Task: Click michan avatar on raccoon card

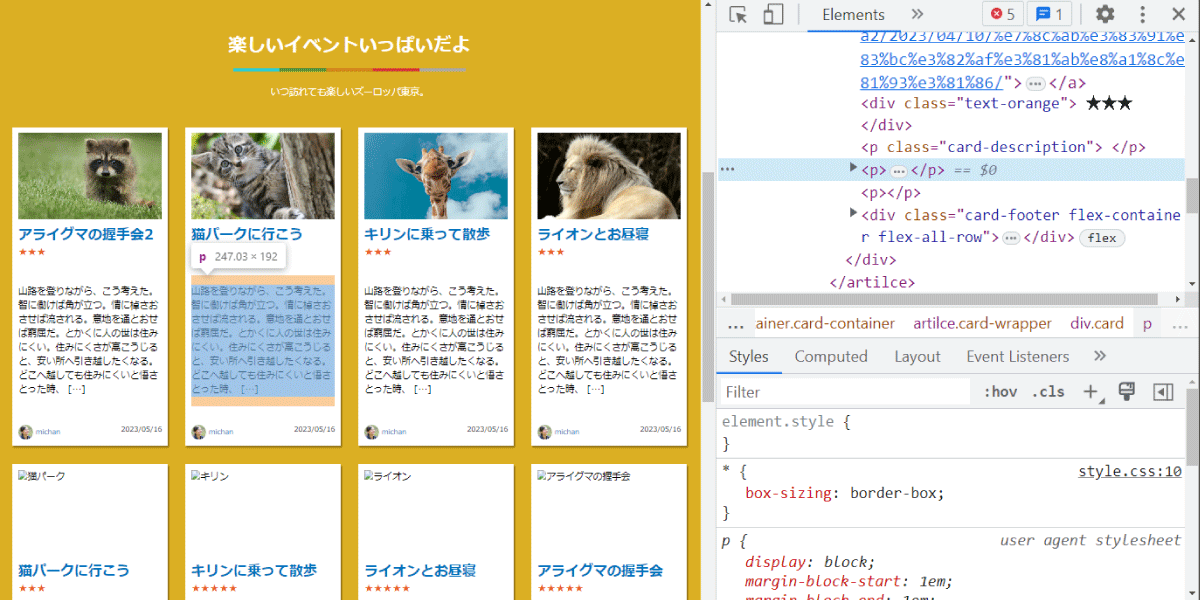Action: point(25,432)
